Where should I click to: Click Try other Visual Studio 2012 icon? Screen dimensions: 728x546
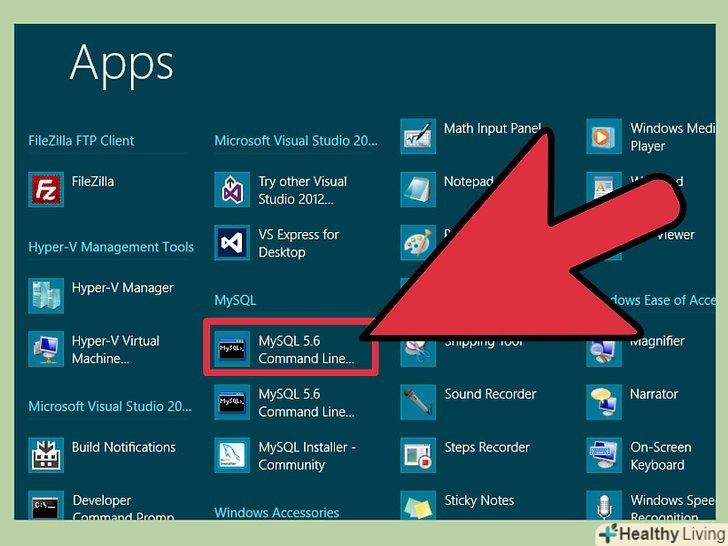232,189
